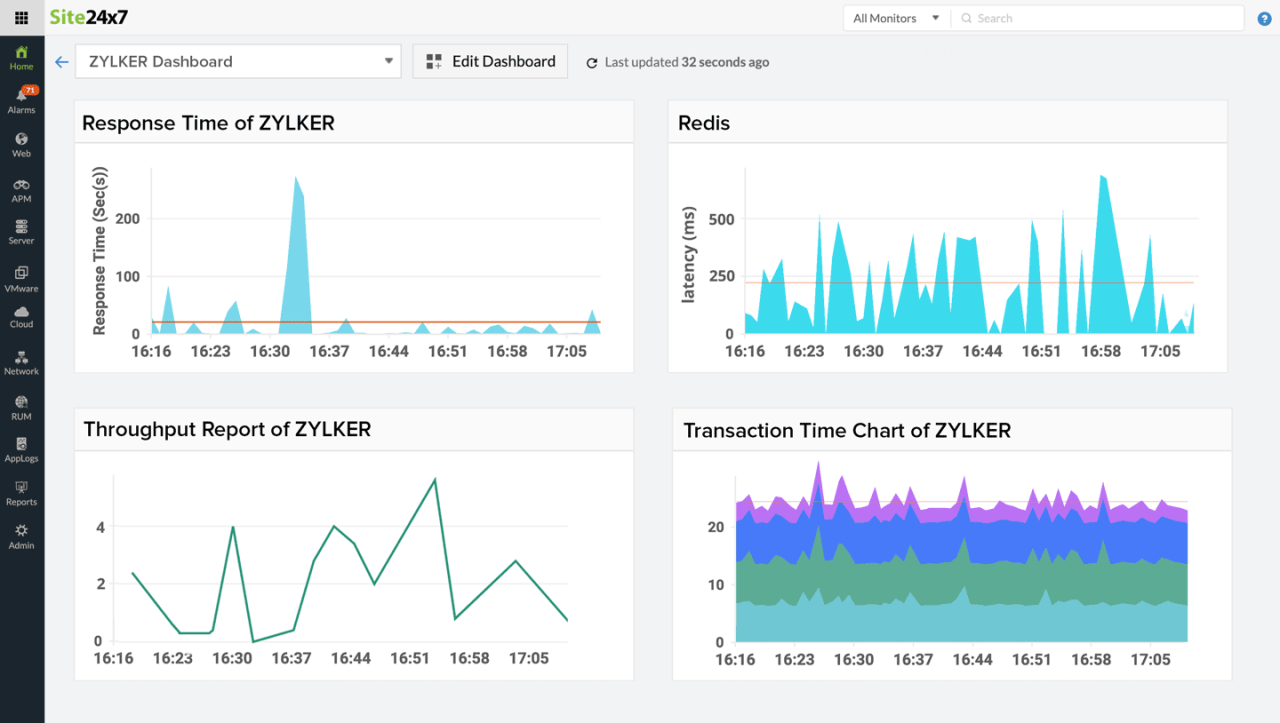This screenshot has height=723, width=1280.
Task: Open the apps grid menu
Action: pos(21,17)
